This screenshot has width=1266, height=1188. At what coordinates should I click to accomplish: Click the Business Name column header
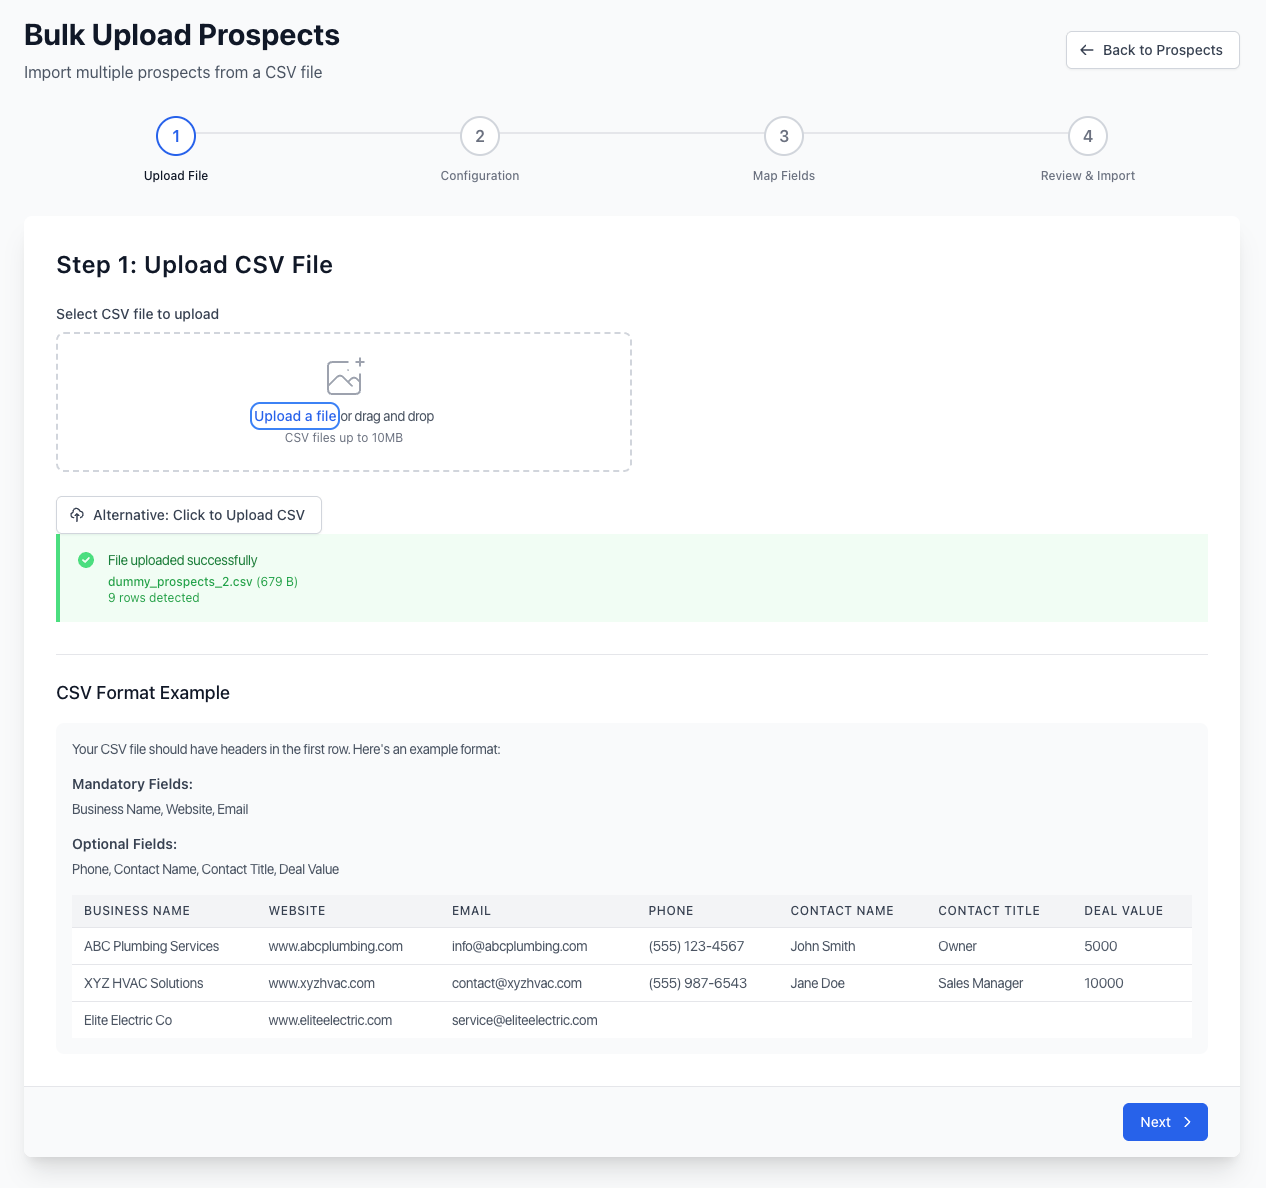point(137,911)
